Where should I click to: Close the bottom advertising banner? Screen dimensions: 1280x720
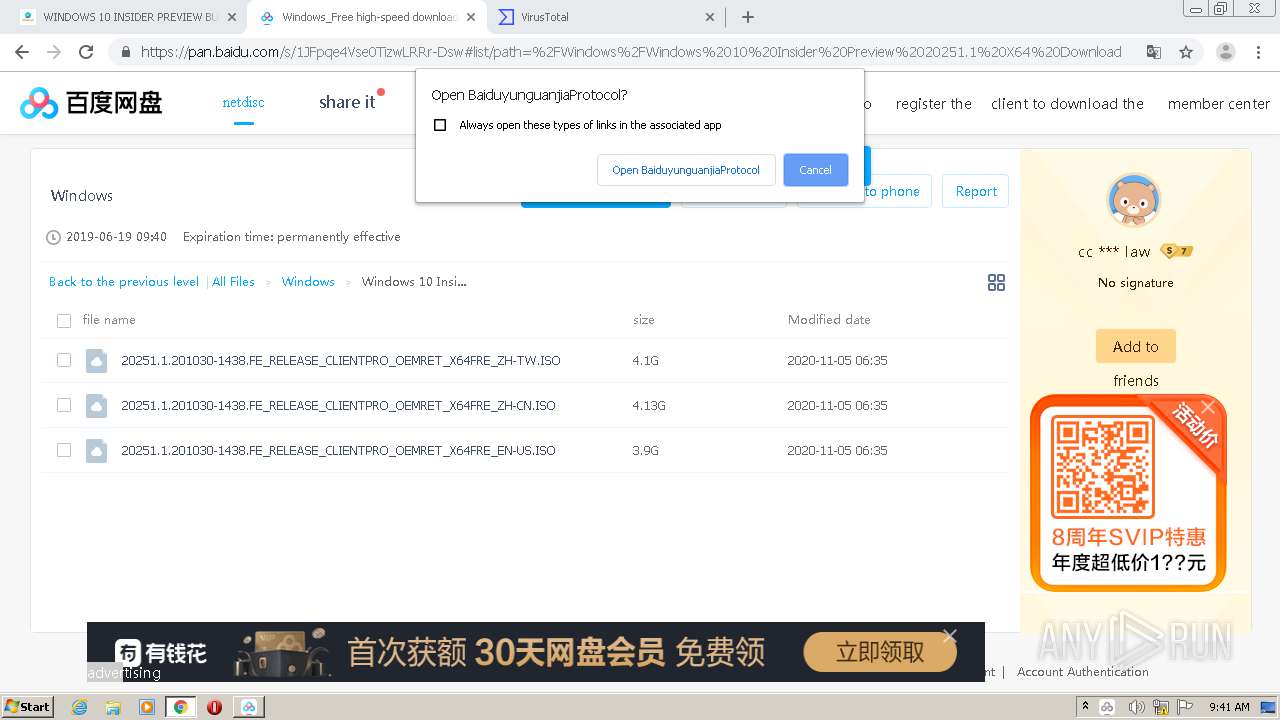[x=949, y=636]
